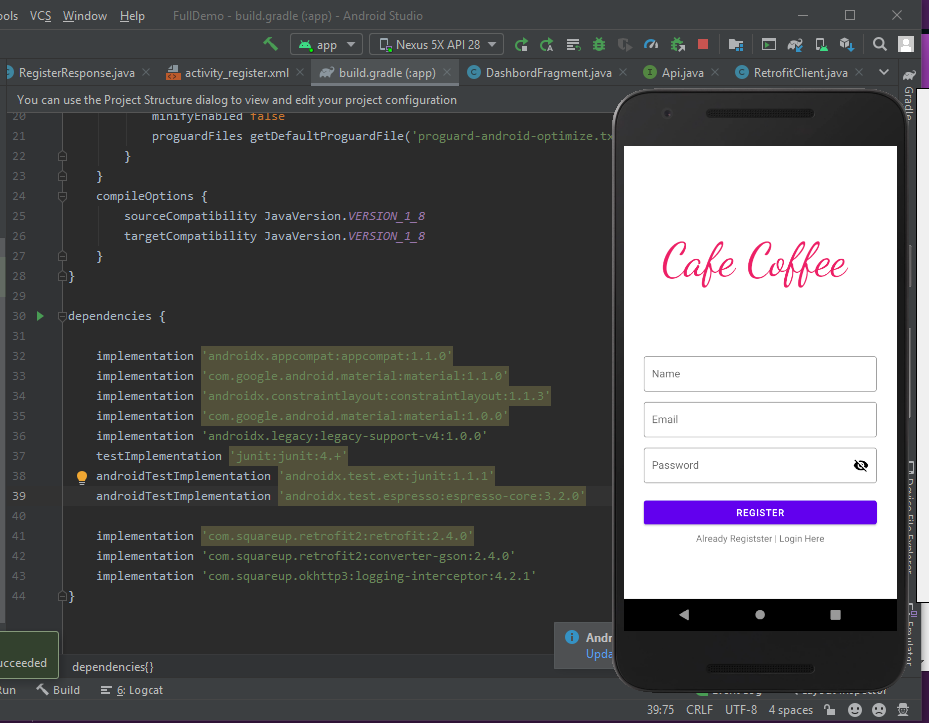Collapse the compileOptions fold marker
Viewport: 929px width, 723px height.
tap(62, 196)
